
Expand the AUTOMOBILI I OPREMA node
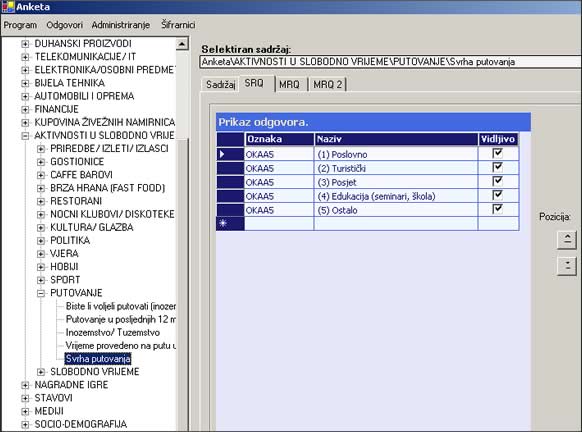[25, 96]
